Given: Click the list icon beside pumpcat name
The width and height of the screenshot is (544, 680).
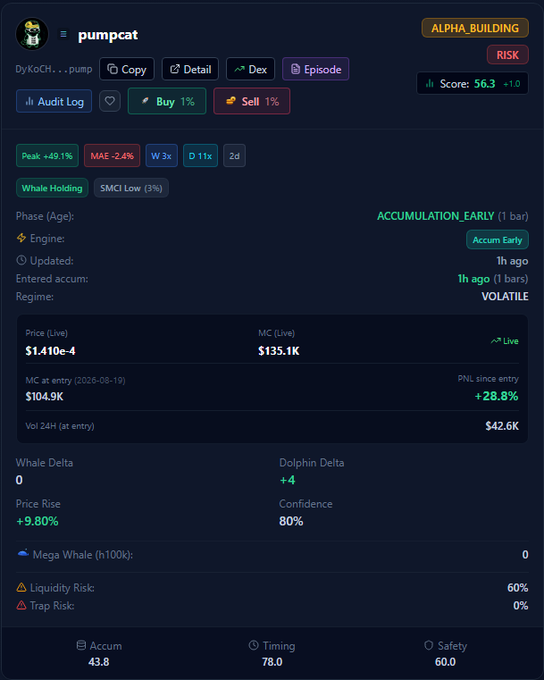Looking at the screenshot, I should [x=63, y=34].
